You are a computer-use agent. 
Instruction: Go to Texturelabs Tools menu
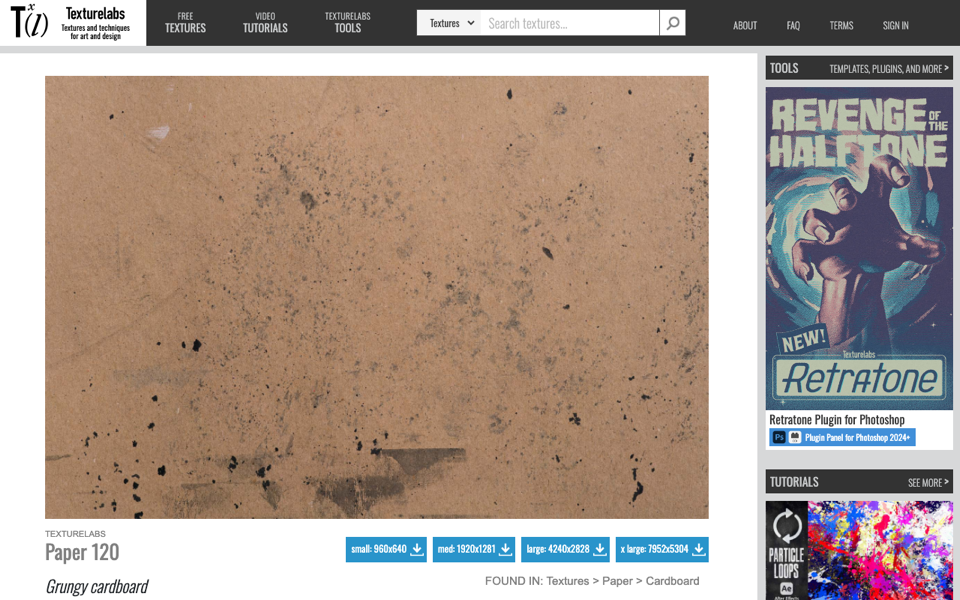click(347, 23)
